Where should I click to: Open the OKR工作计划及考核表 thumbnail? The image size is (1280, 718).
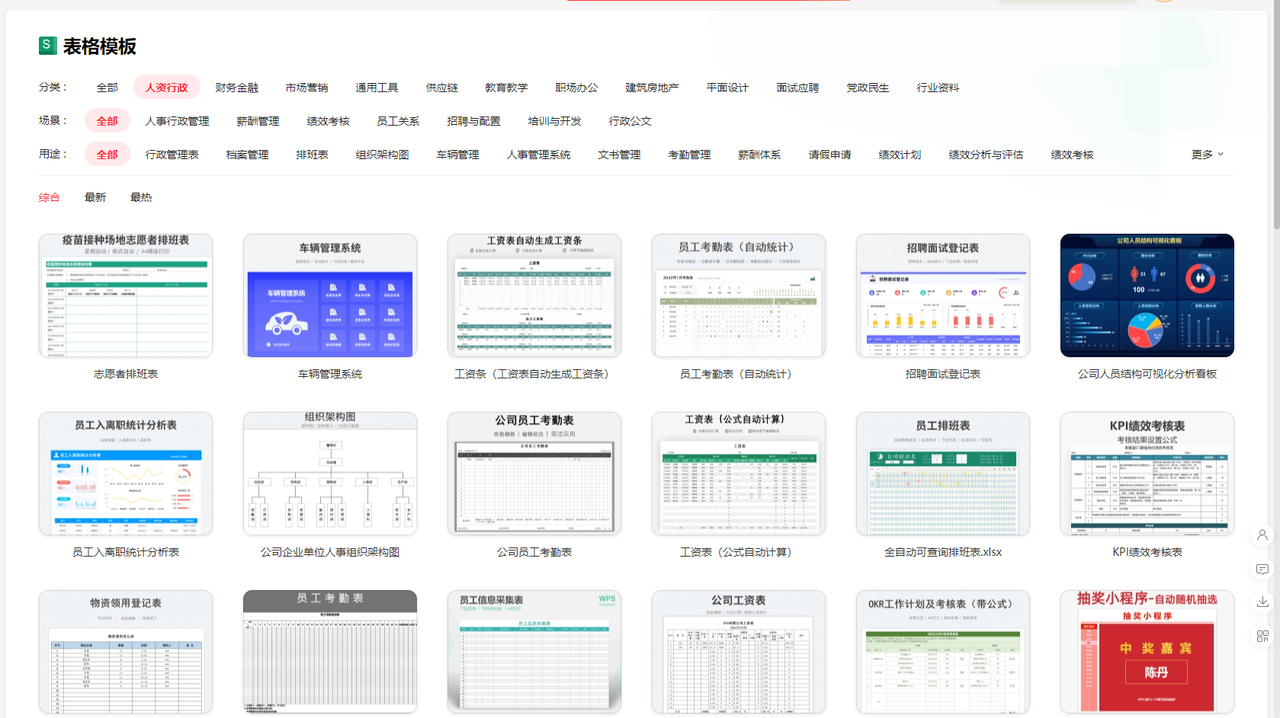943,651
